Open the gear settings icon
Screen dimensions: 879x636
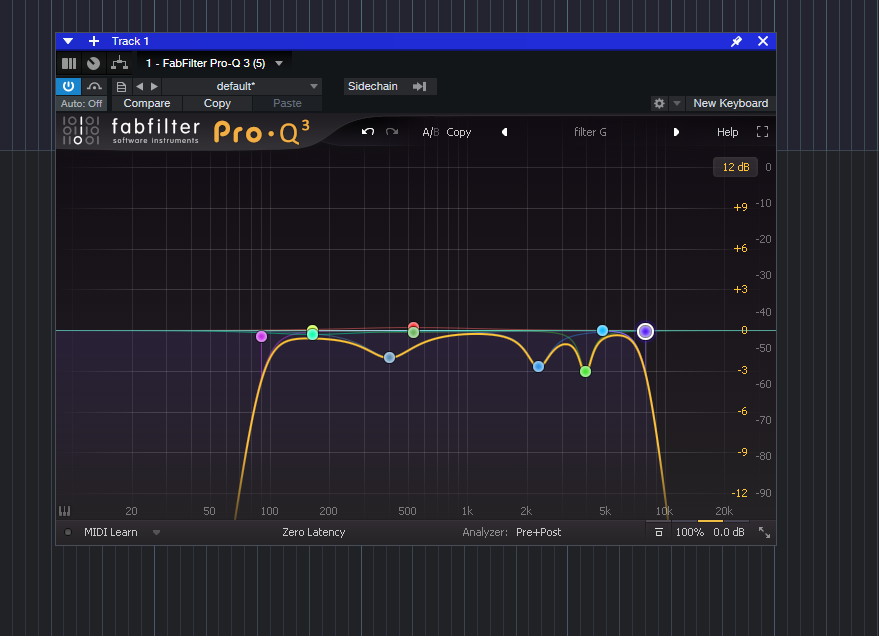click(659, 104)
